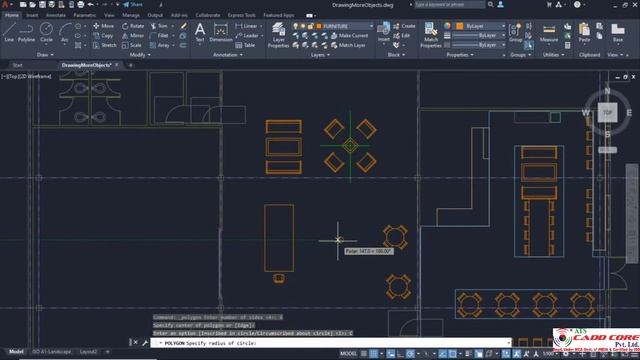Click the orange object color swatch

[459, 26]
